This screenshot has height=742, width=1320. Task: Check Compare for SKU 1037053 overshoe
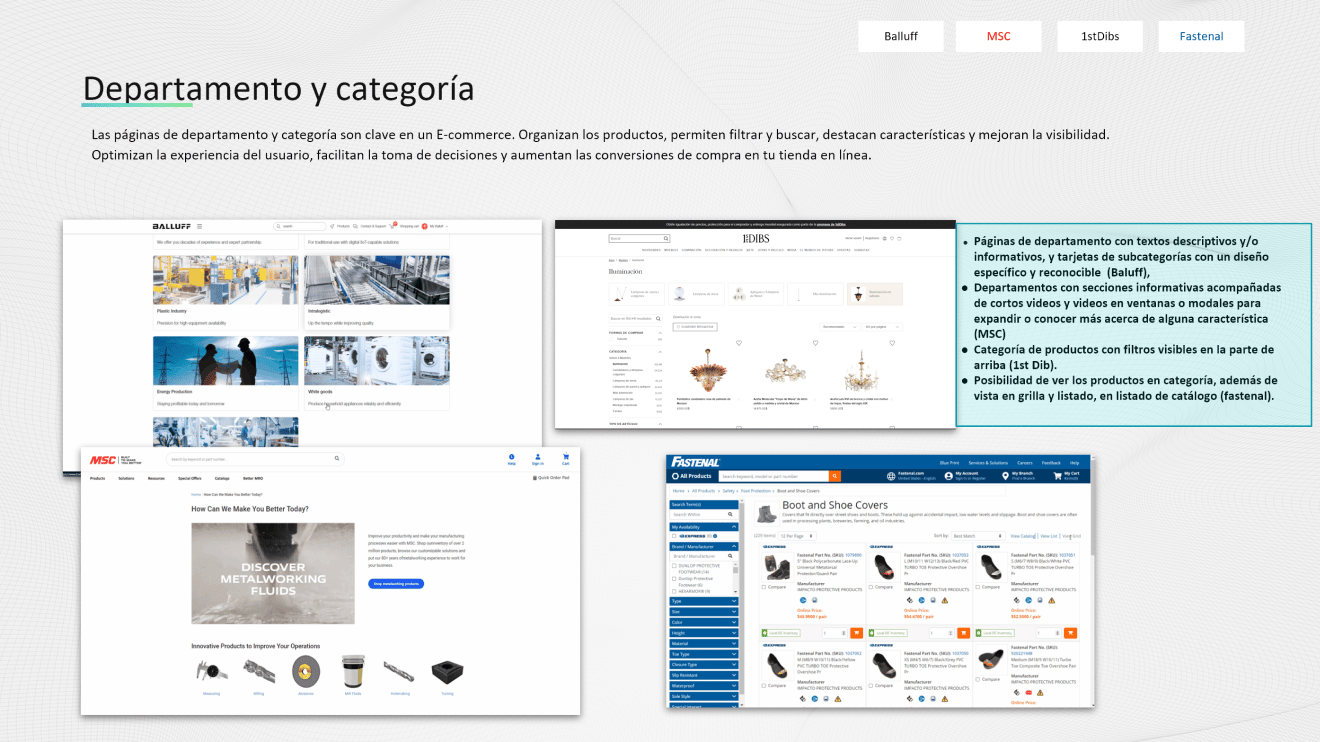[x=871, y=587]
